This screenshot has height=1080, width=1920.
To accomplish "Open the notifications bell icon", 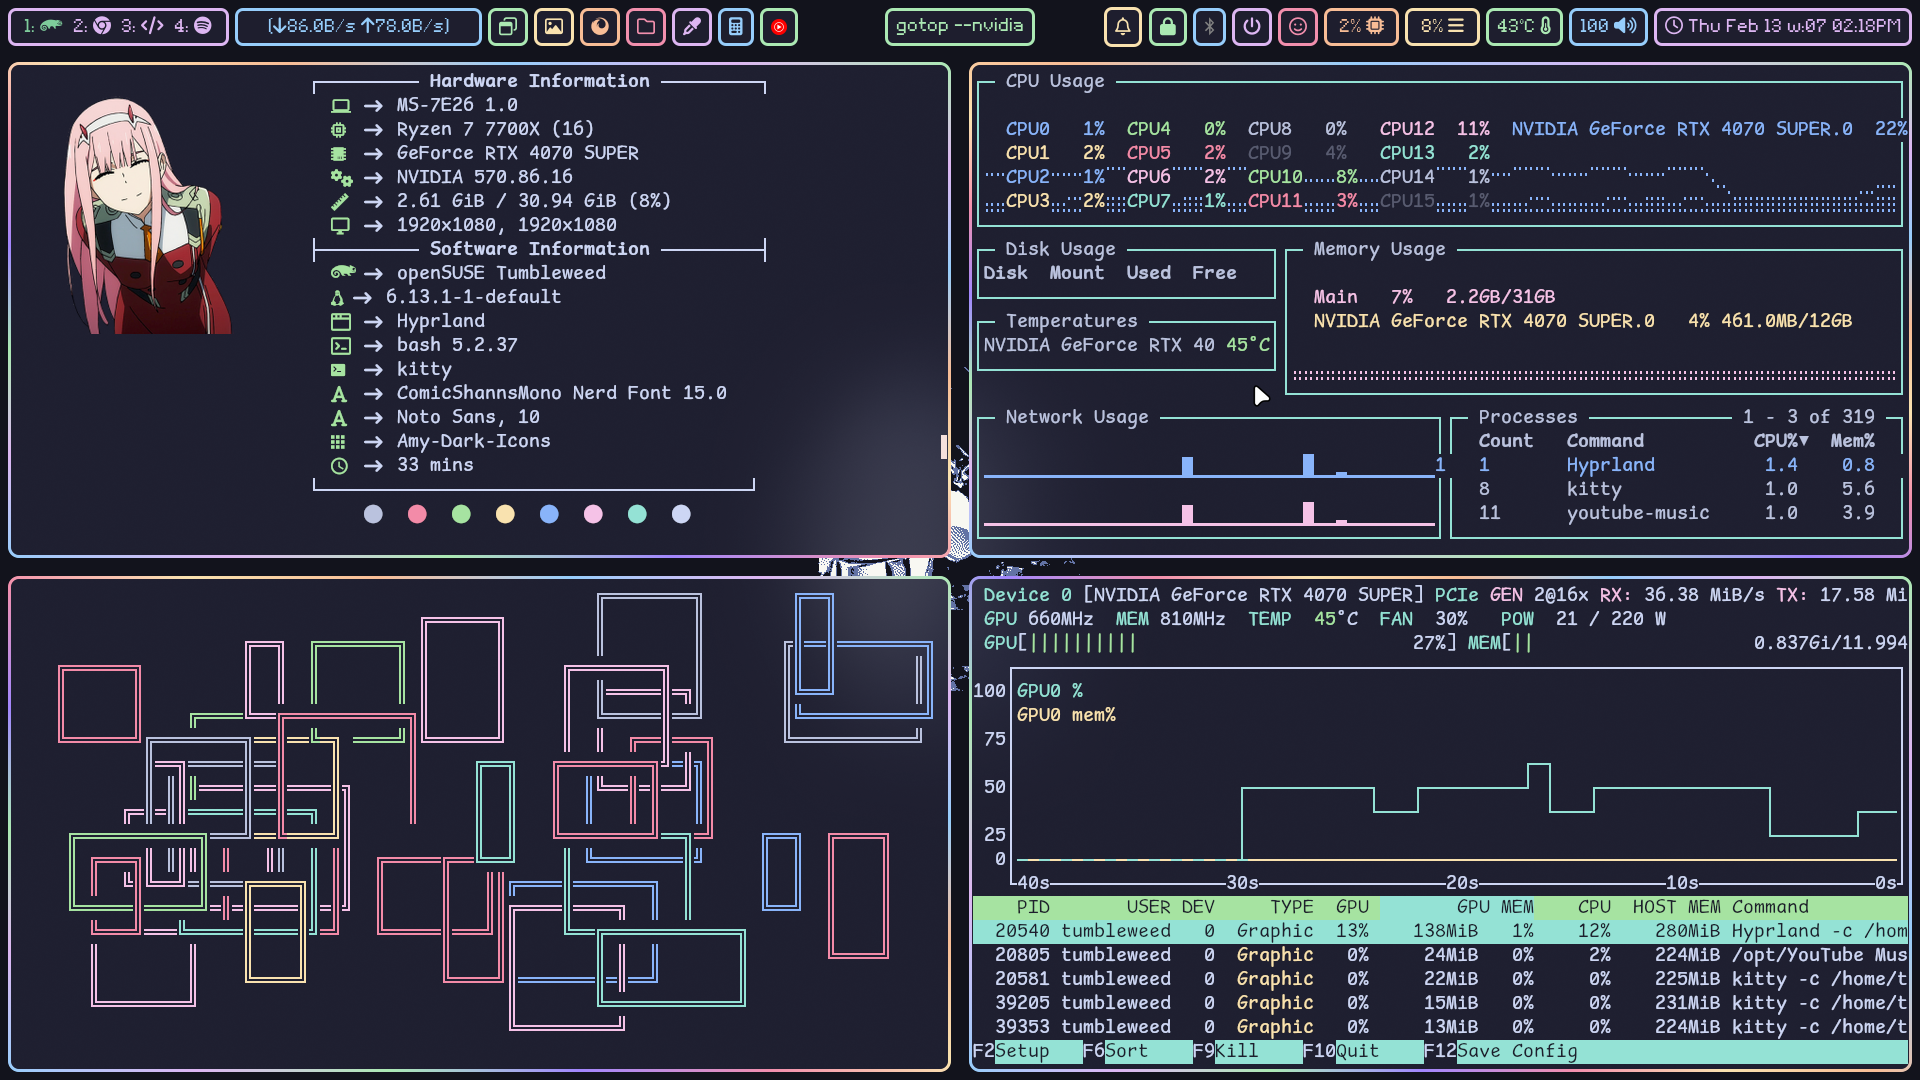I will (1122, 27).
